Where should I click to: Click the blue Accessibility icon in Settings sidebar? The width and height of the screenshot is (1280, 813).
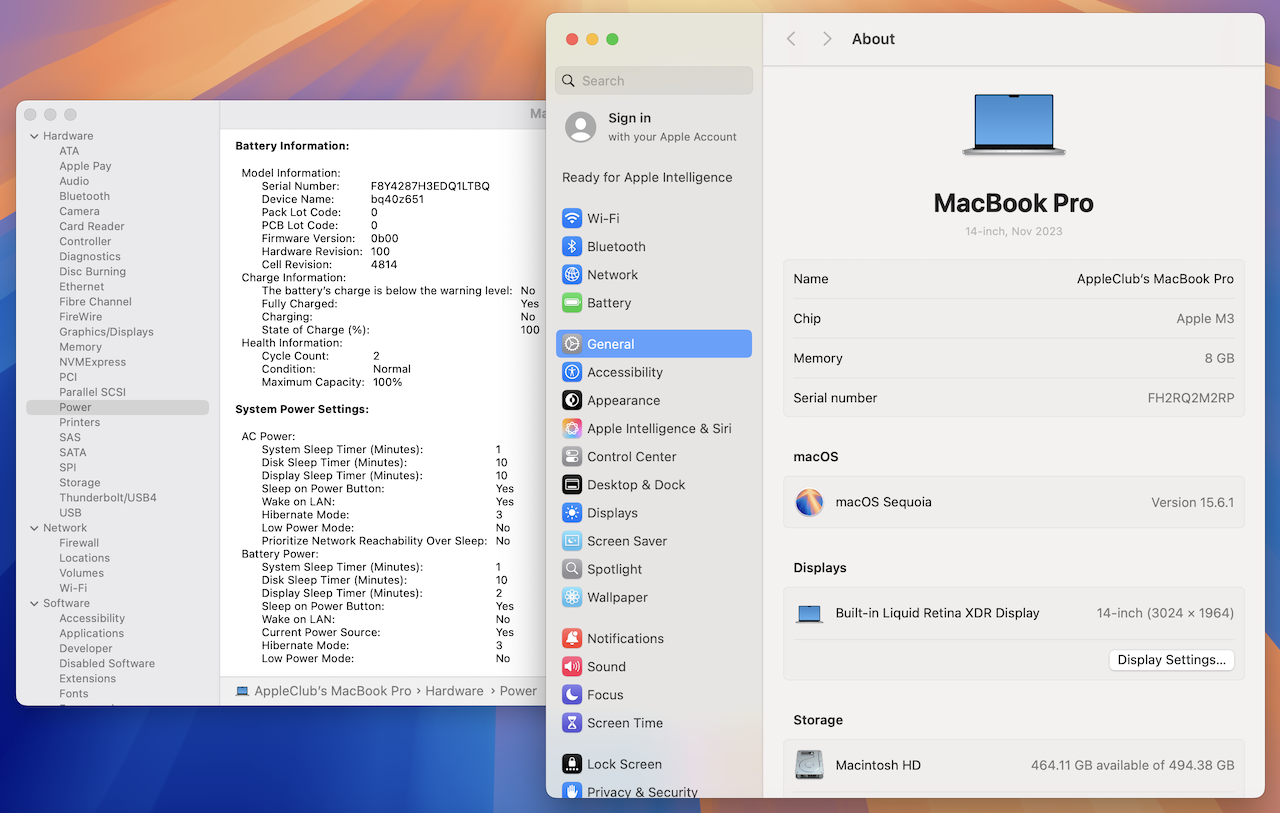pos(572,372)
